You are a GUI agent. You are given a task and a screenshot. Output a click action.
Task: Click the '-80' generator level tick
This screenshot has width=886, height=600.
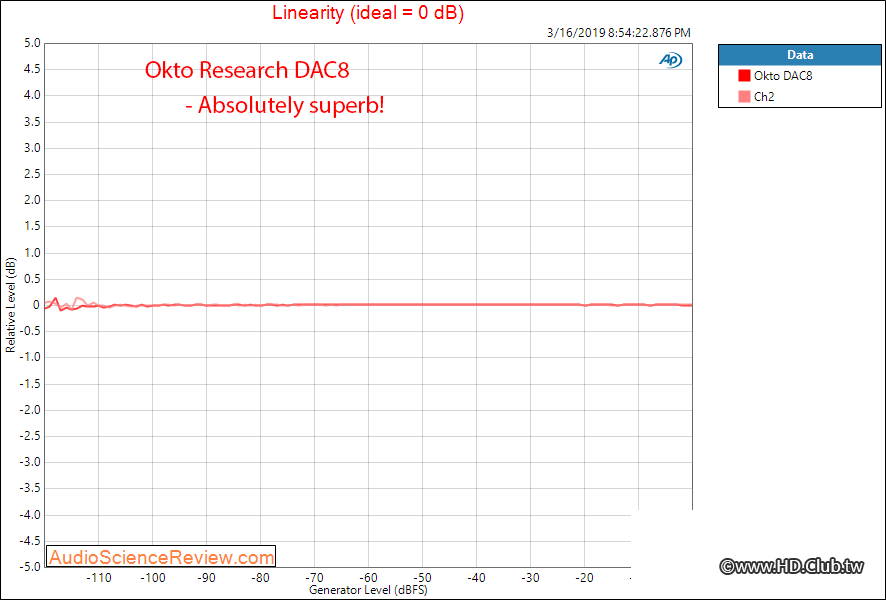pyautogui.click(x=260, y=578)
